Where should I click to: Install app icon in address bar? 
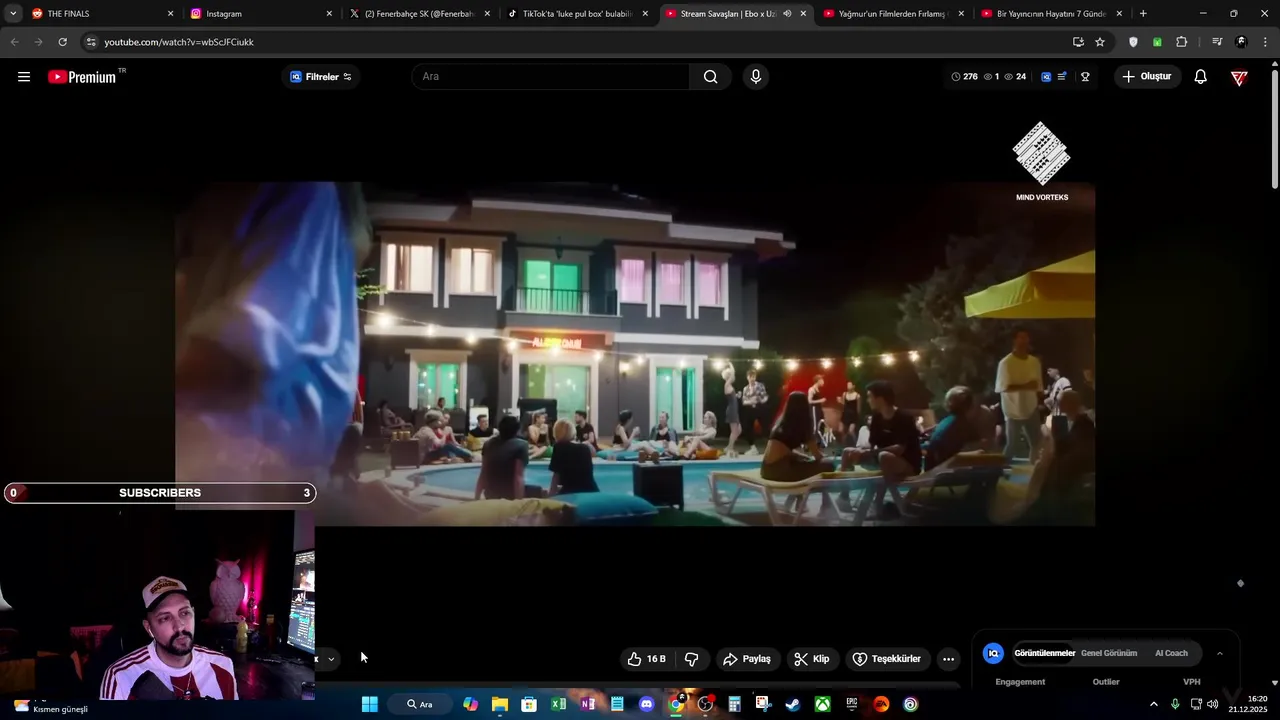1078,42
